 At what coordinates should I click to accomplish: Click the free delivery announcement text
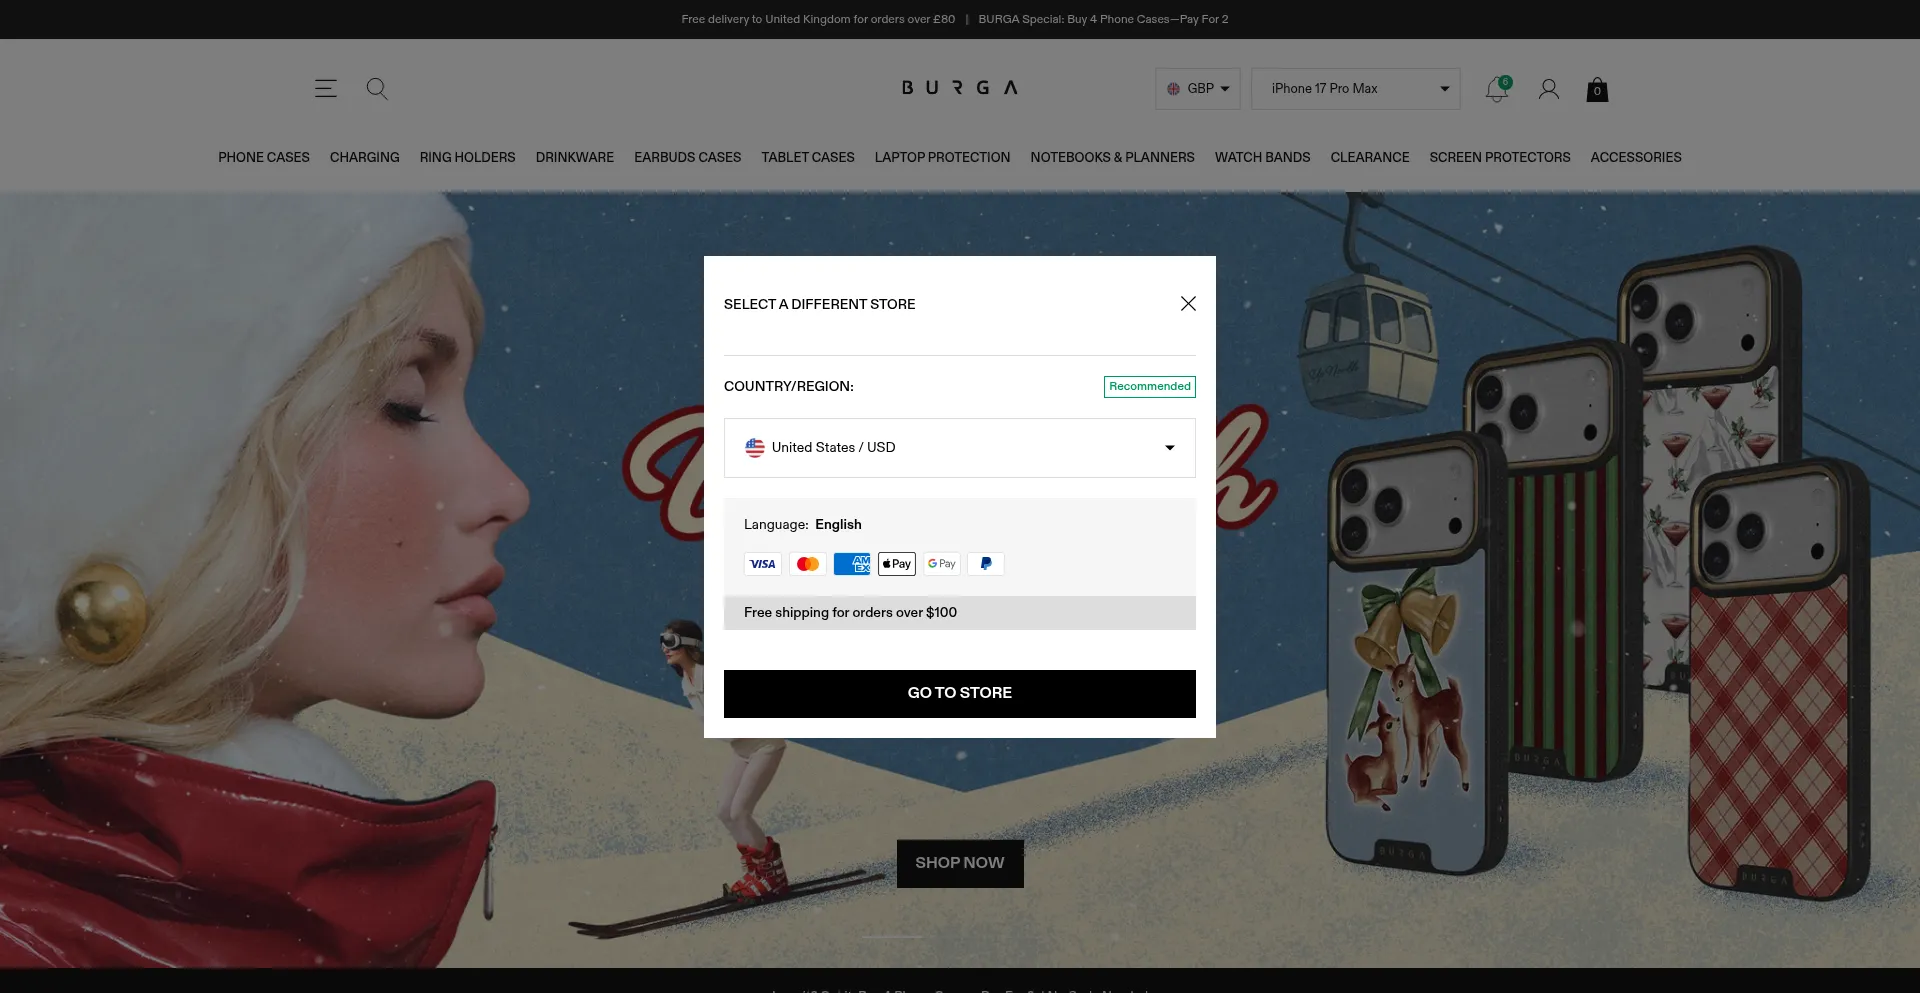[x=817, y=19]
